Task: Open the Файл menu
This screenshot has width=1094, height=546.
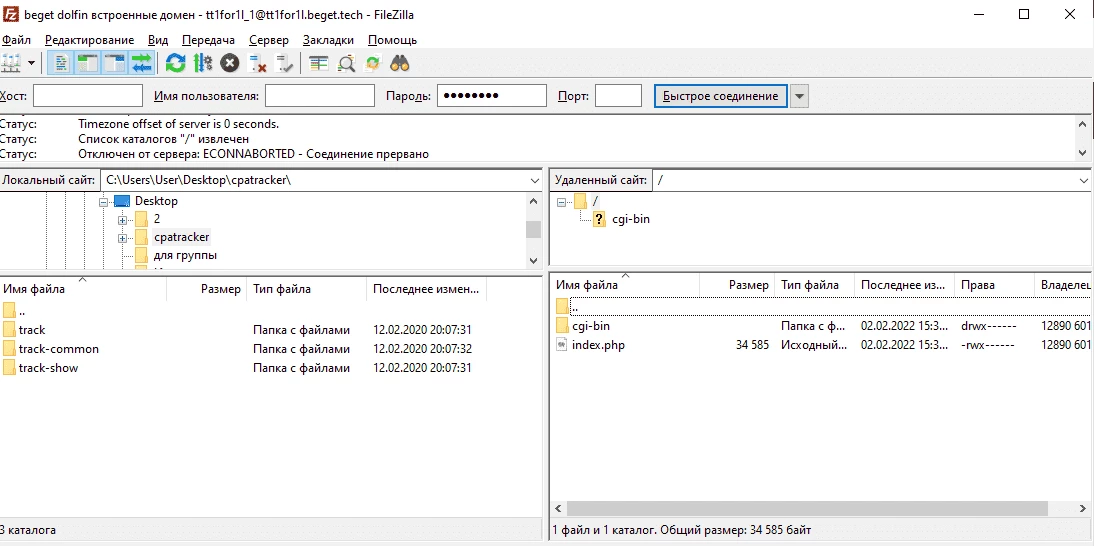Action: click(x=16, y=40)
